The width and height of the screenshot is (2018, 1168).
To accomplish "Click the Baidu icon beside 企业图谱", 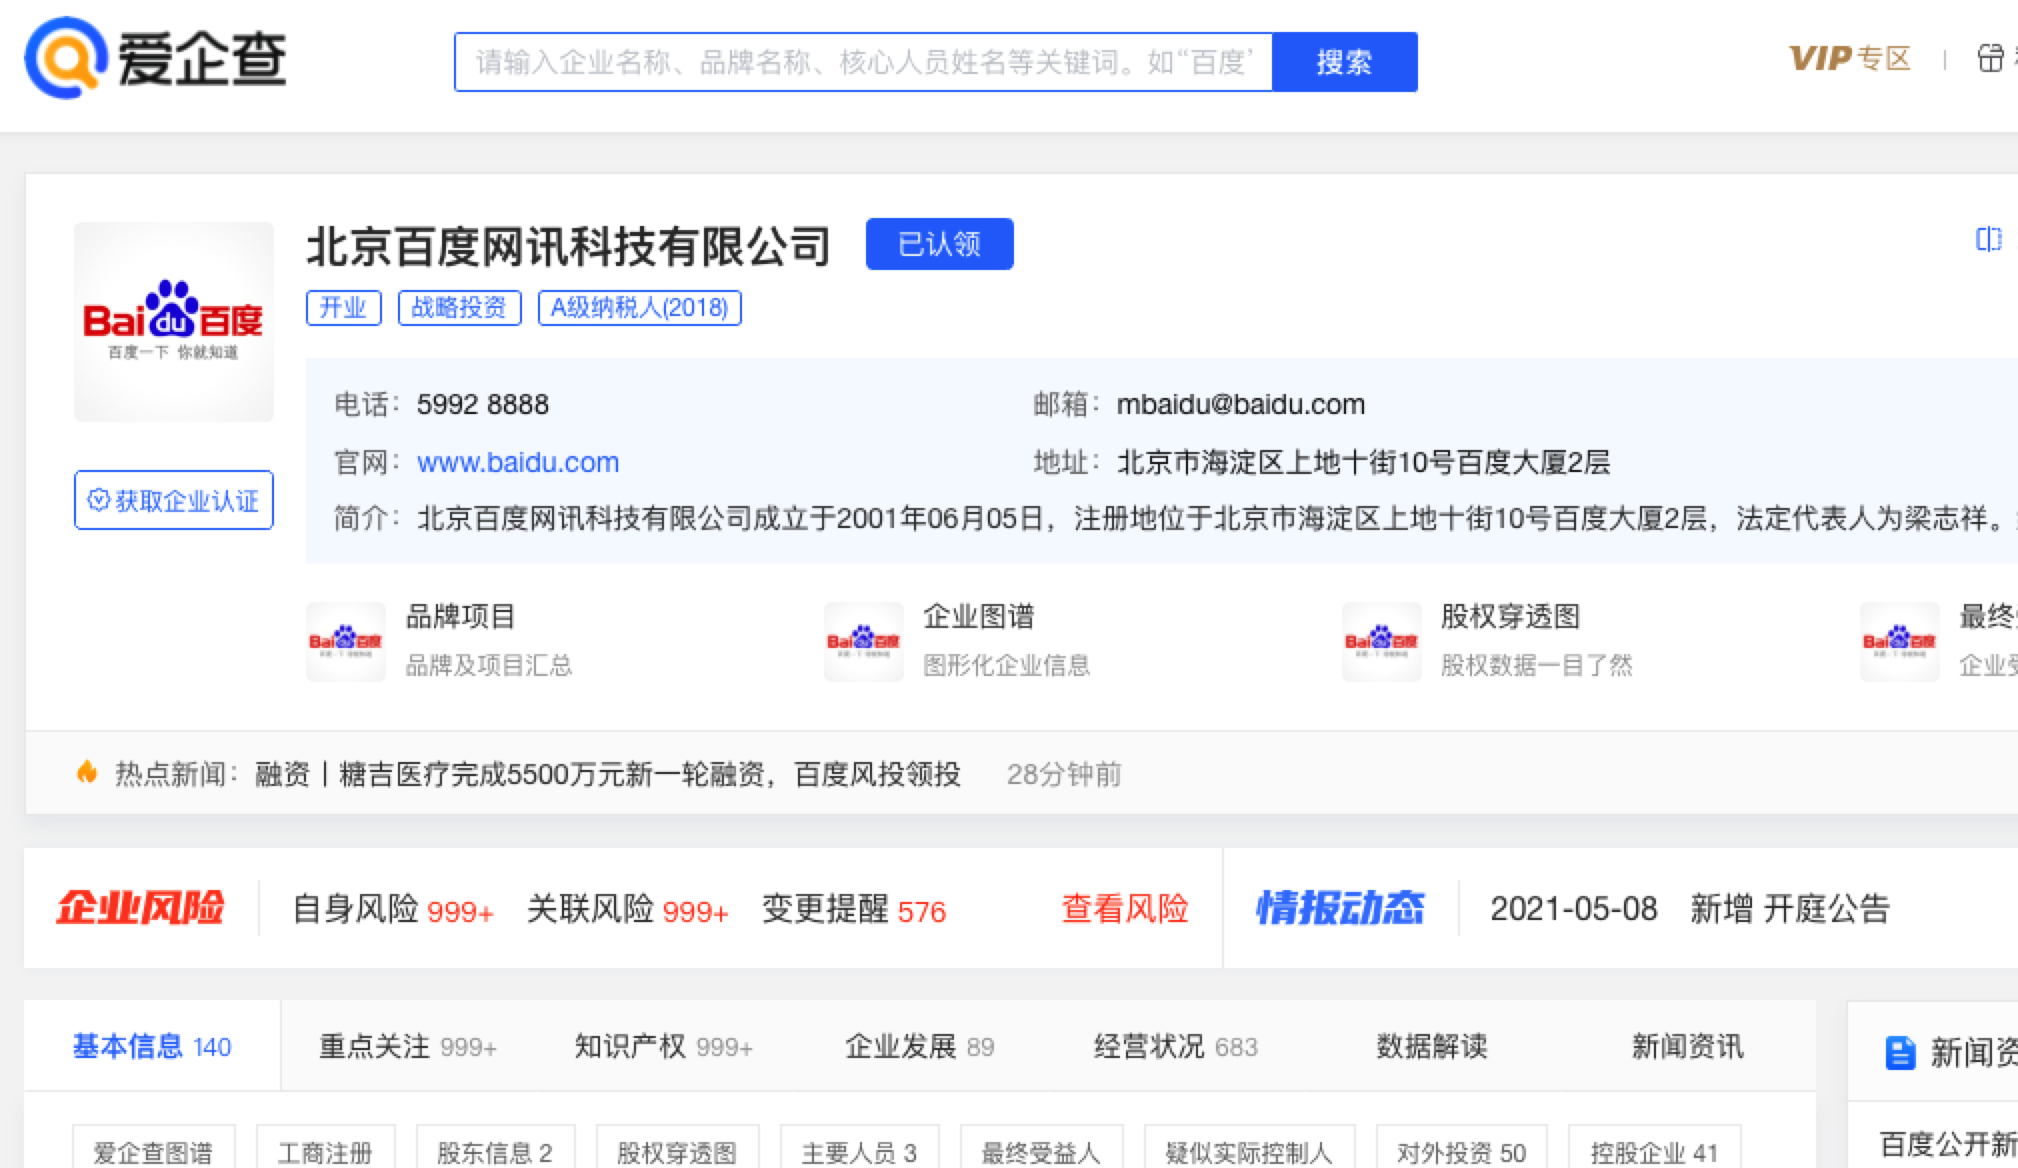I will [x=864, y=642].
